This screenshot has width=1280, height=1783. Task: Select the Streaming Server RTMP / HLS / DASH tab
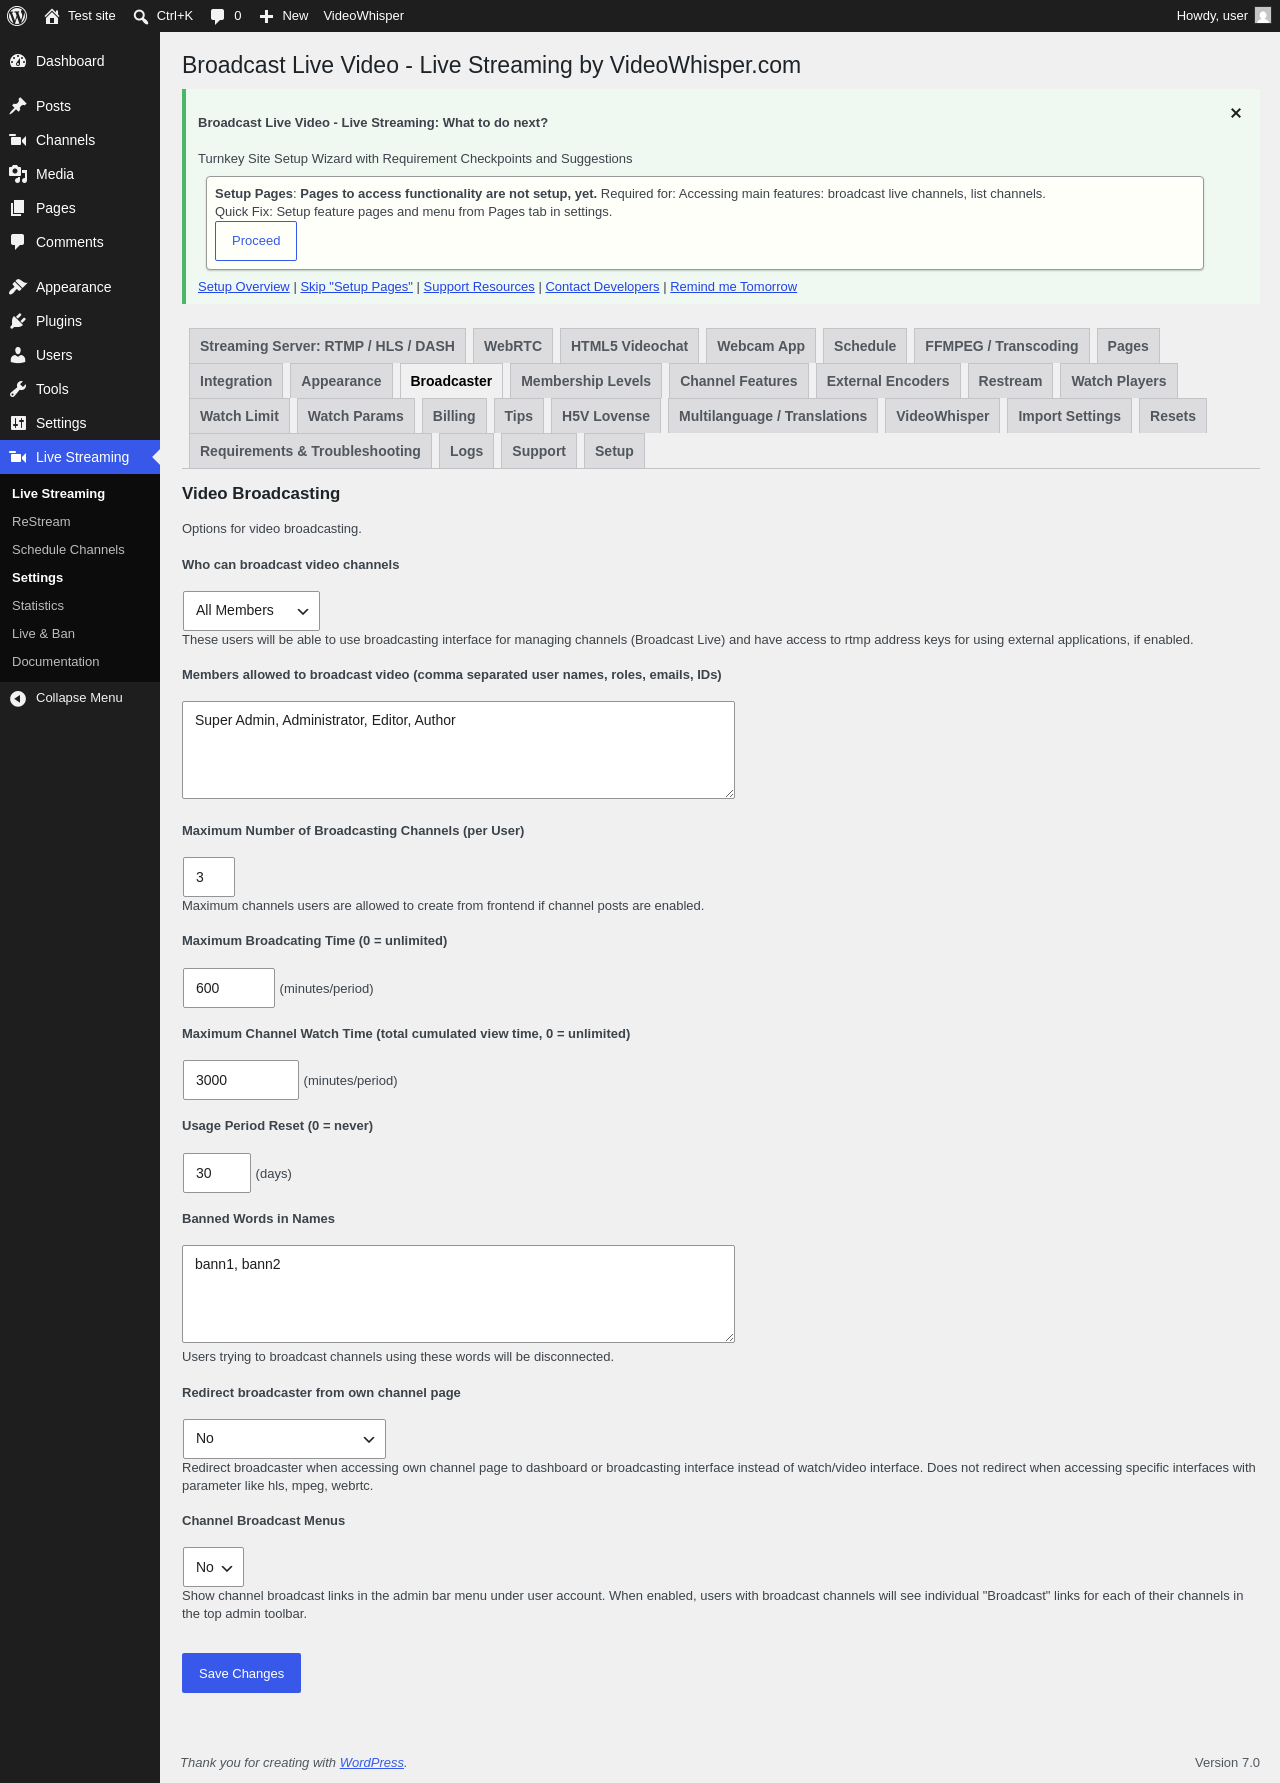click(327, 346)
